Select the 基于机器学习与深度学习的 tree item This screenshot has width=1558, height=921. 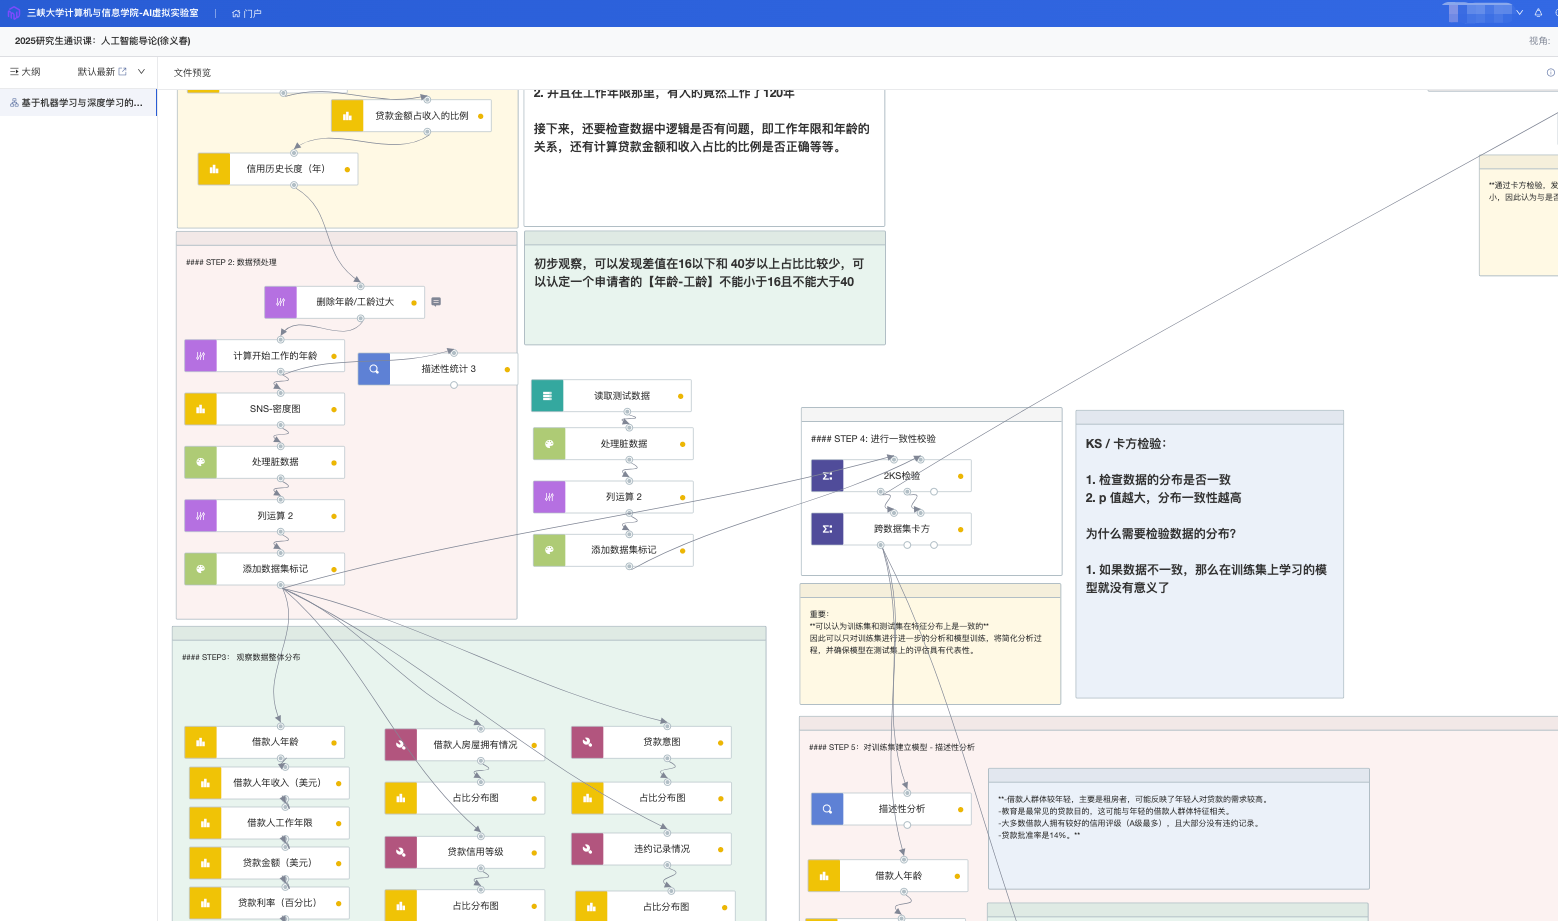(78, 103)
